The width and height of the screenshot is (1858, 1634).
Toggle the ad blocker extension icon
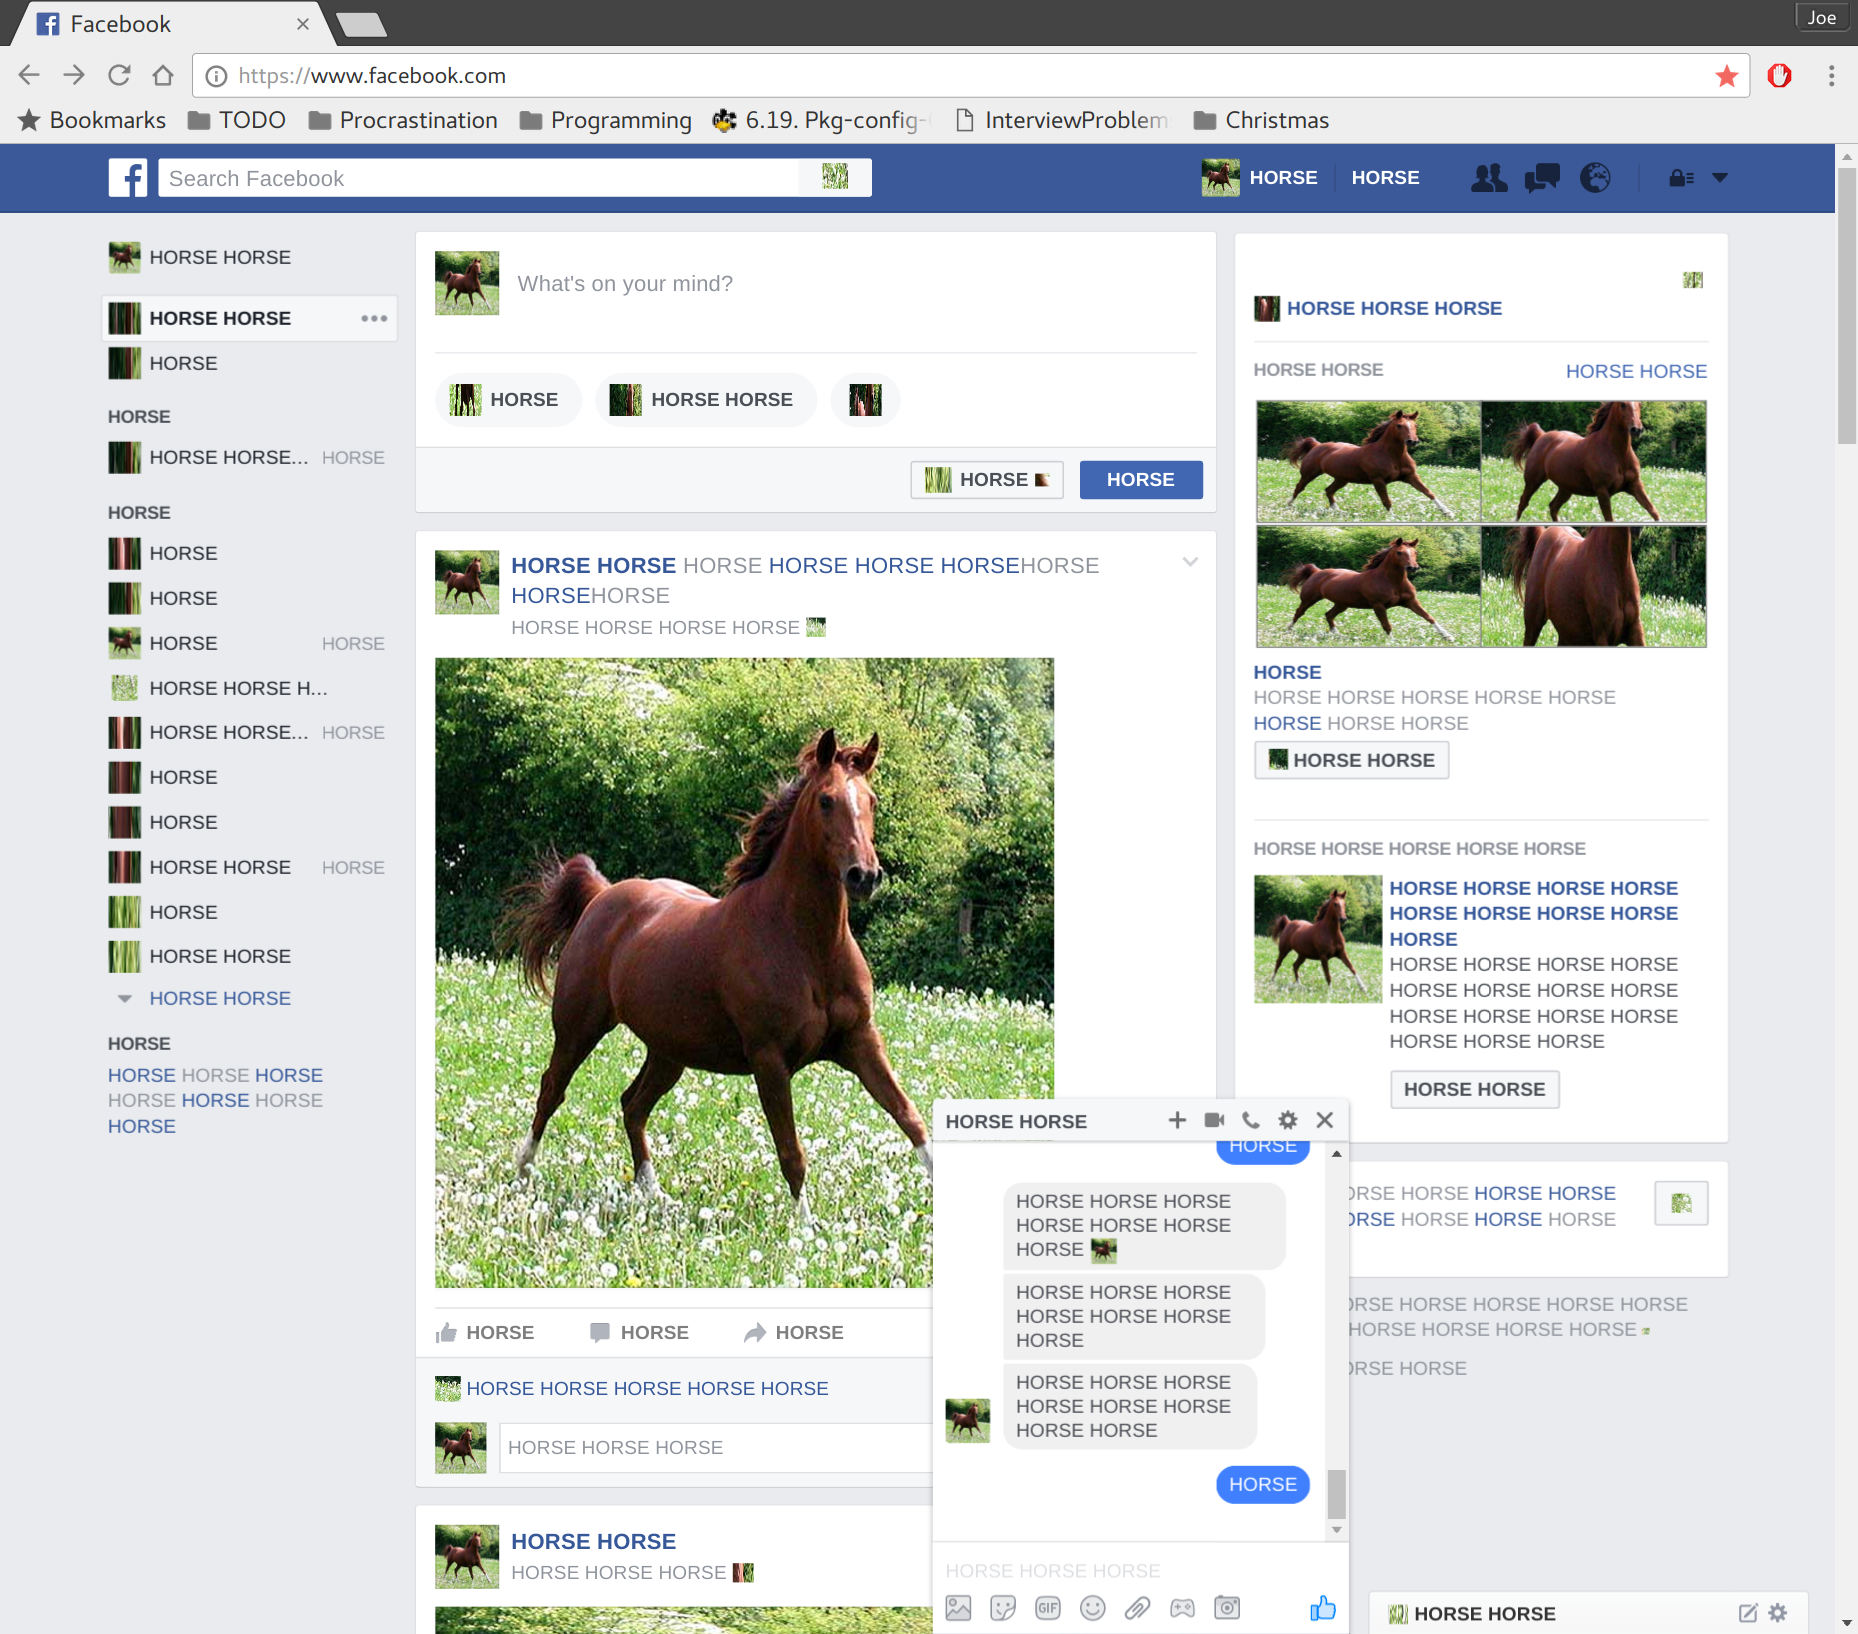(1779, 75)
